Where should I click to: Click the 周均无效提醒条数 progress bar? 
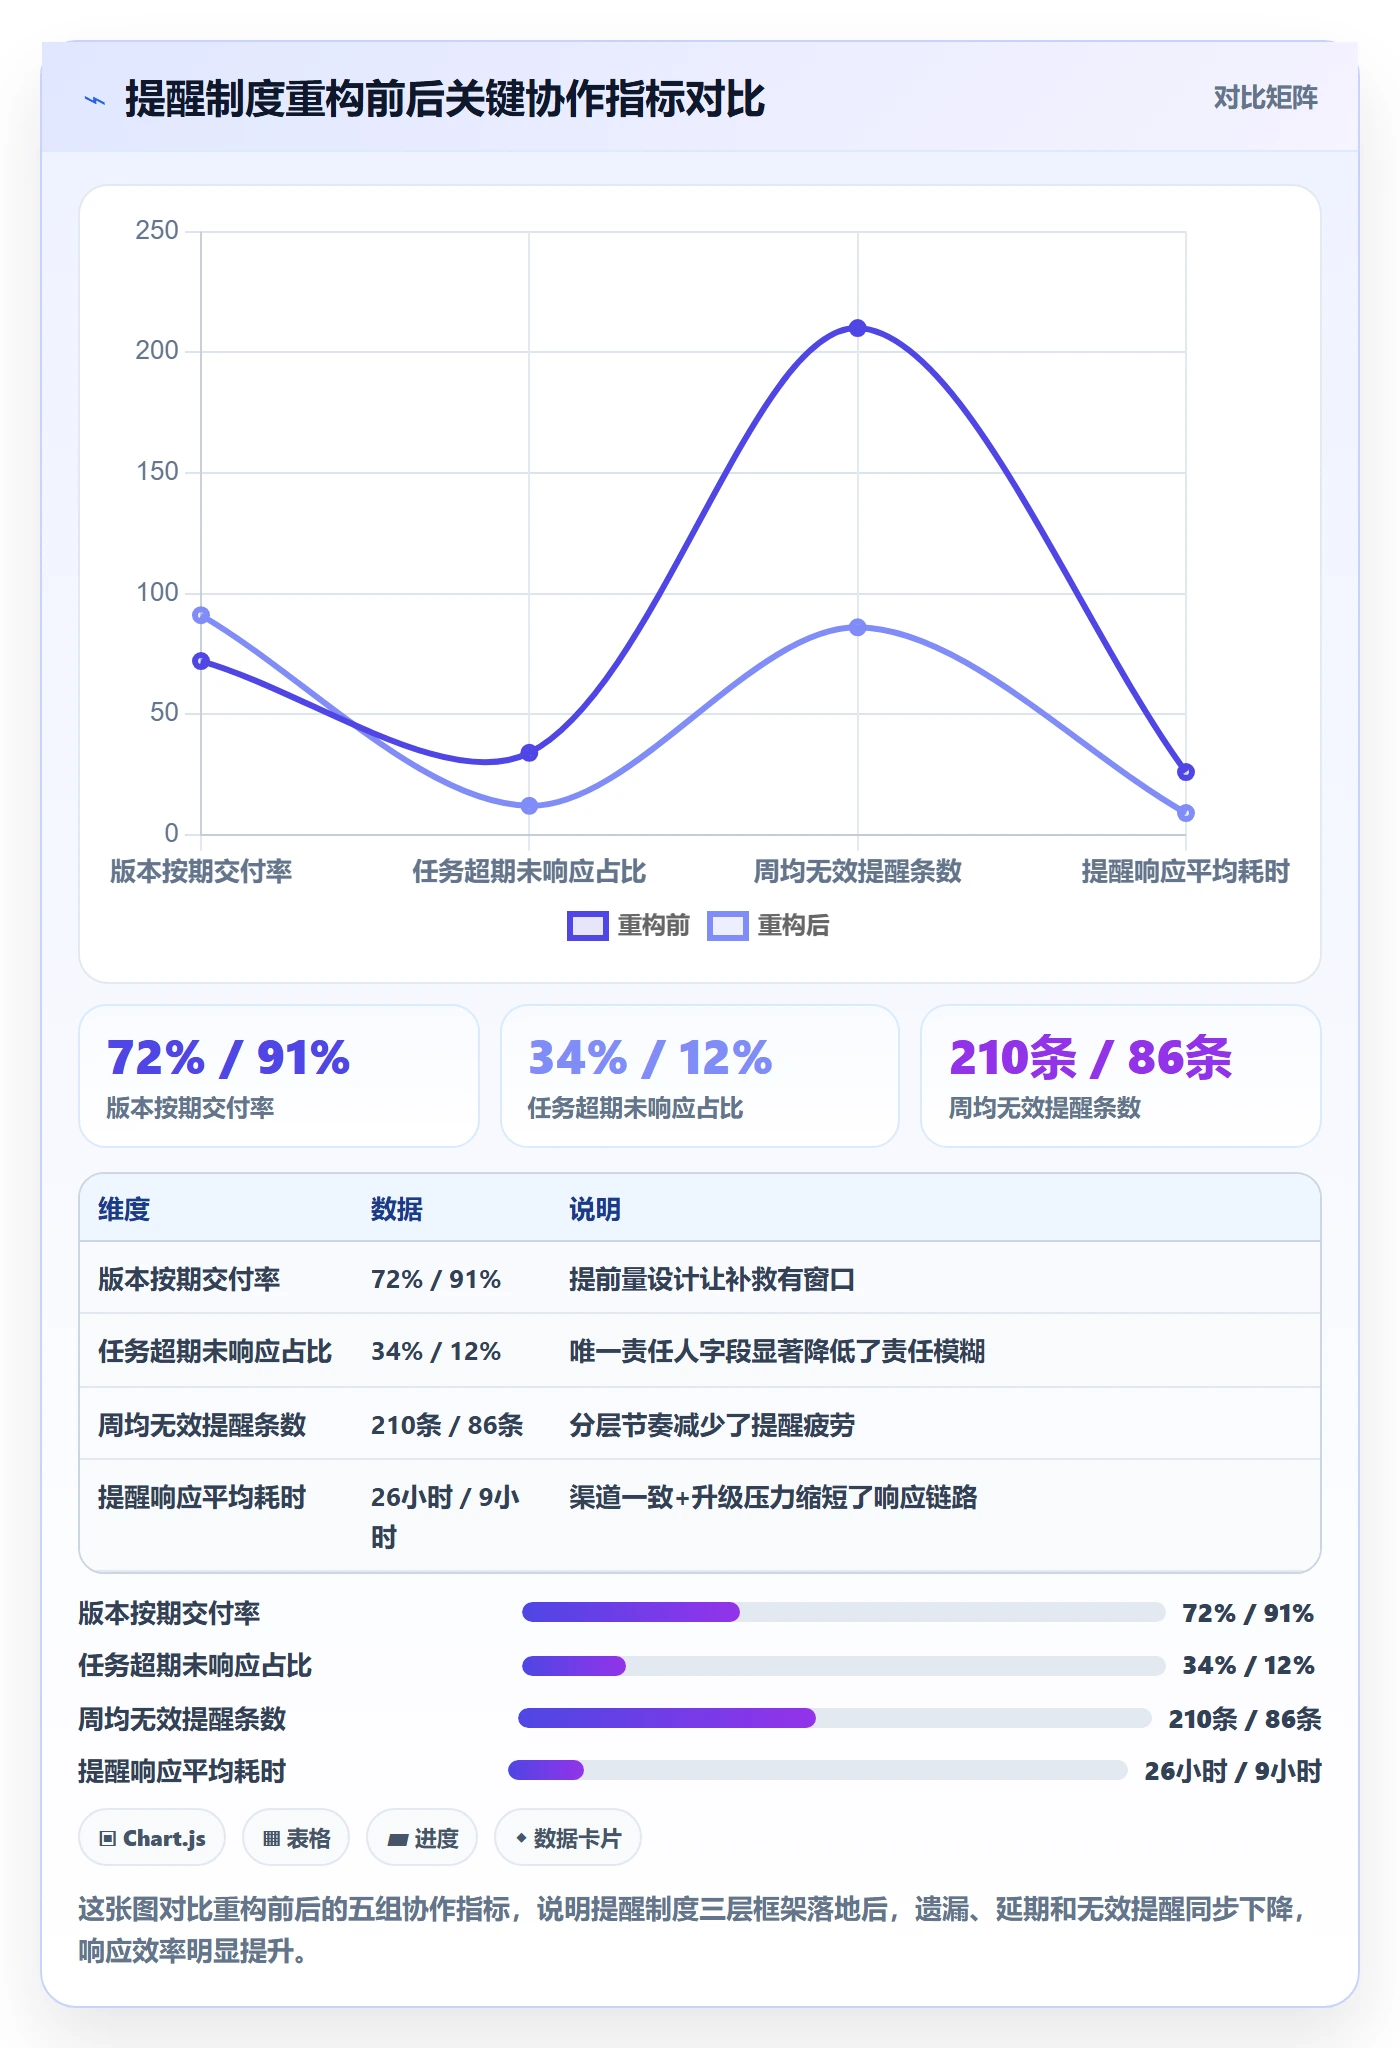click(x=834, y=1718)
